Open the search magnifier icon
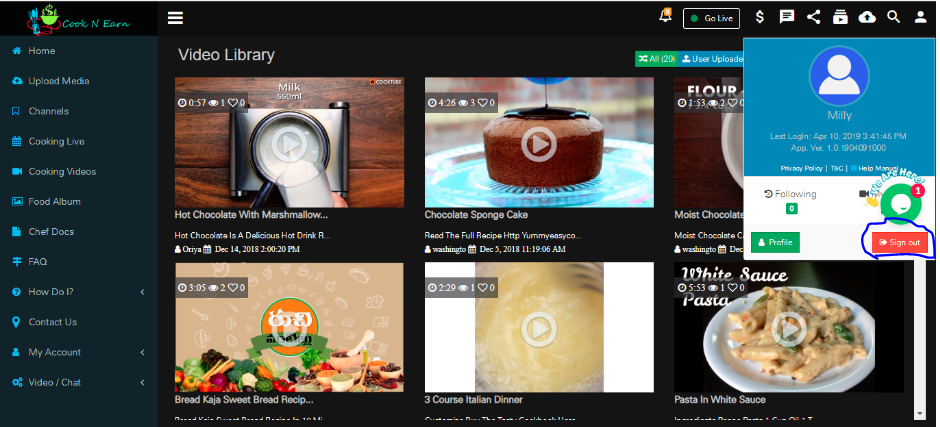Viewport: 940px width, 427px height. pyautogui.click(x=893, y=17)
